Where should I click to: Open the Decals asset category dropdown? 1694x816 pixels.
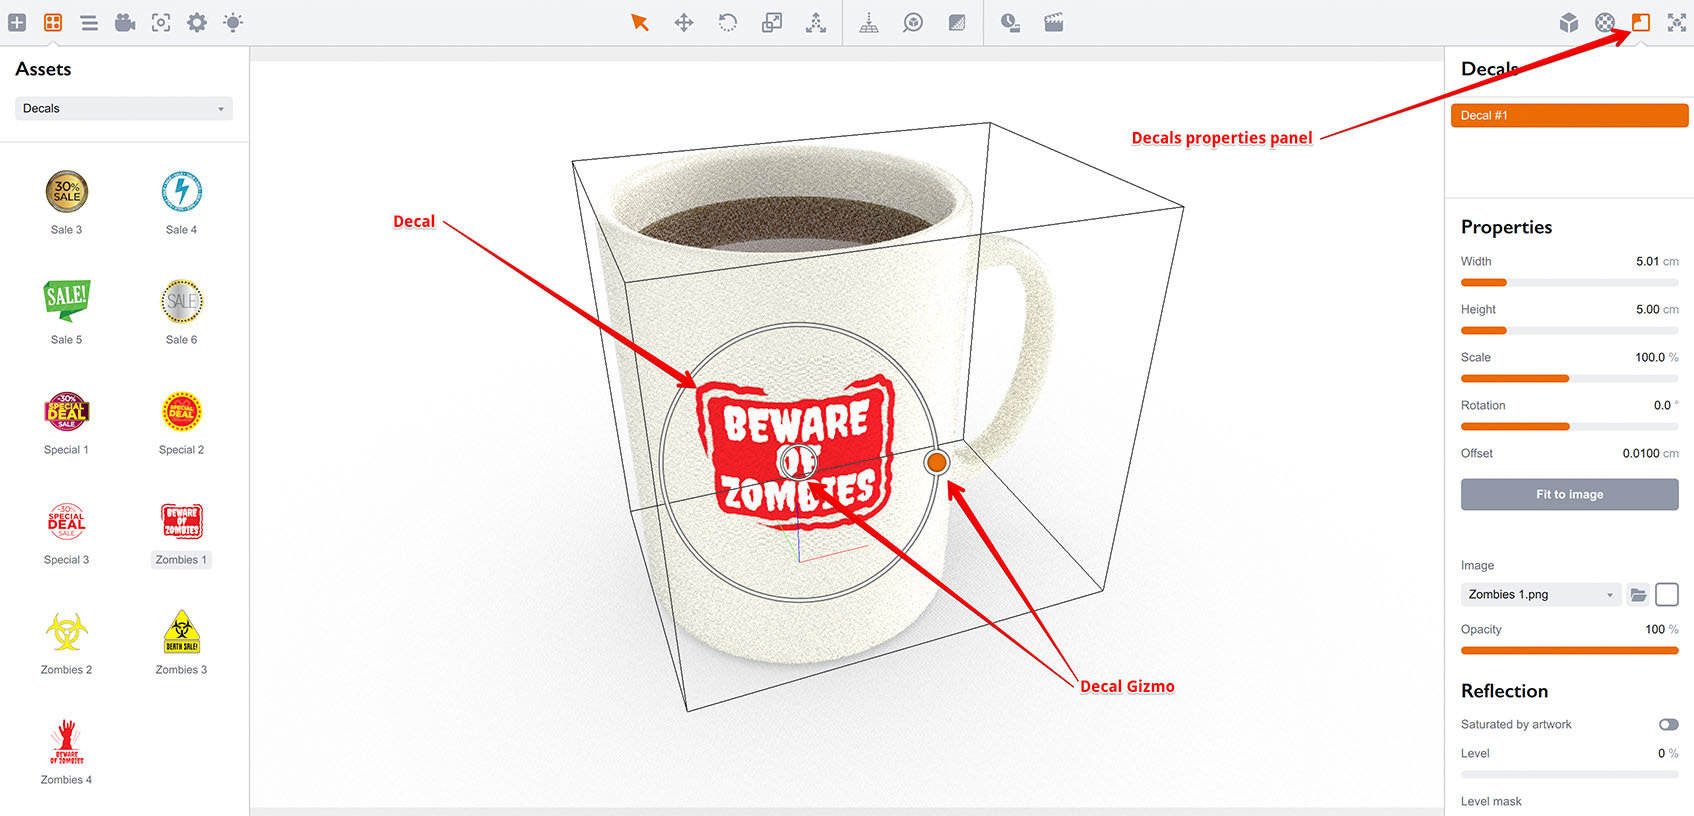[124, 108]
